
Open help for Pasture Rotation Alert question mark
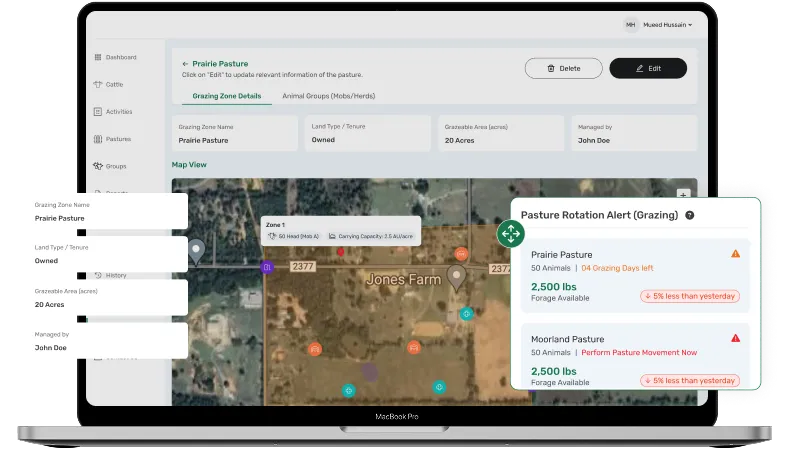tap(690, 215)
